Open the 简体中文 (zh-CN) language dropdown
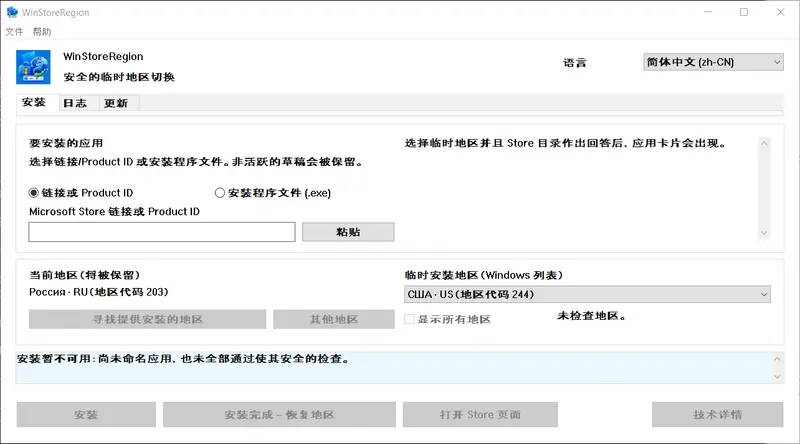 click(x=713, y=62)
